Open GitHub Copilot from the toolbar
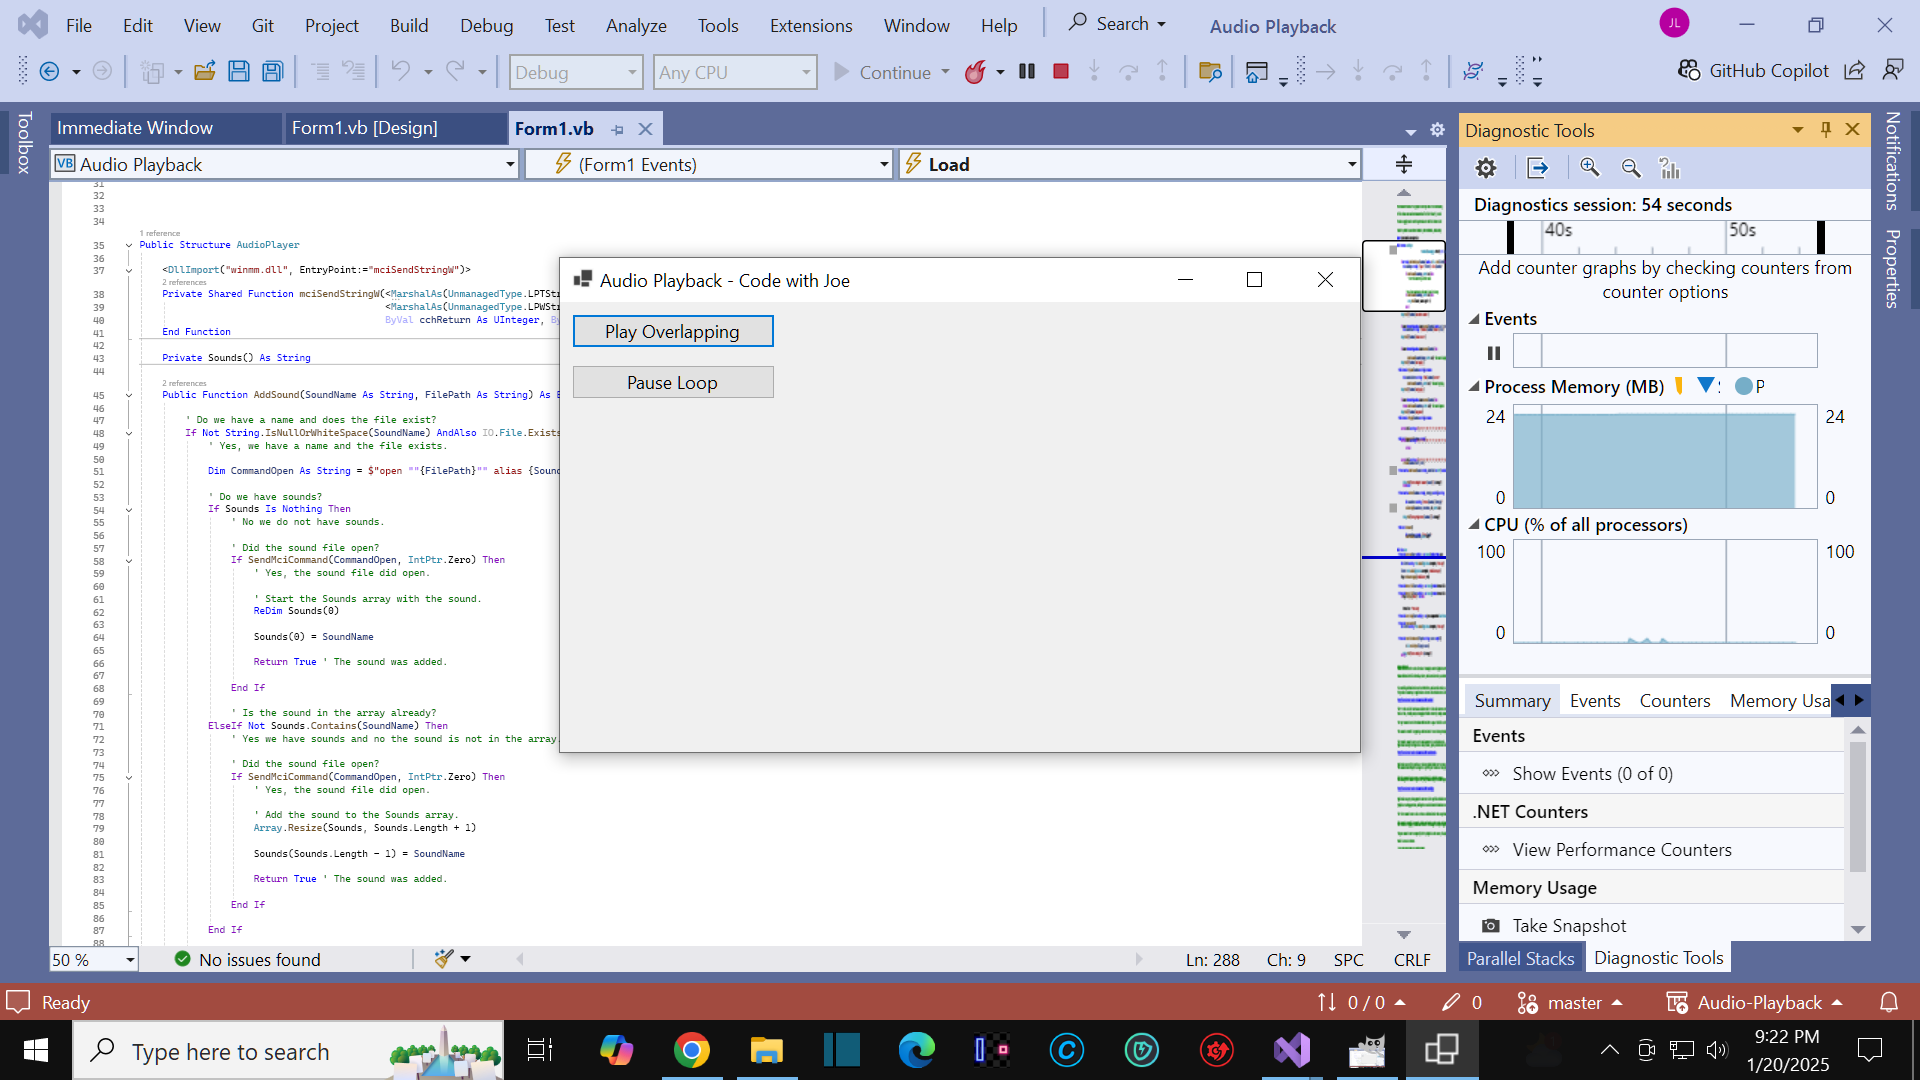1920x1080 pixels. pyautogui.click(x=1754, y=71)
